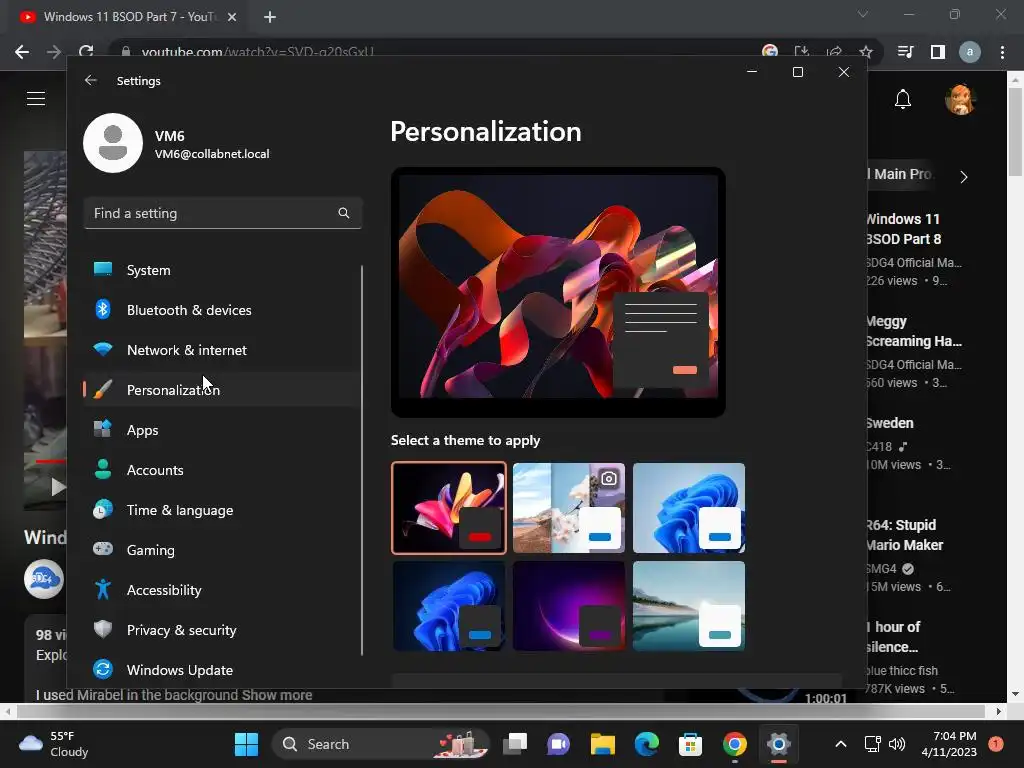Screen dimensions: 1024x768
Task: Open Windows Update settings
Action: click(222, 669)
